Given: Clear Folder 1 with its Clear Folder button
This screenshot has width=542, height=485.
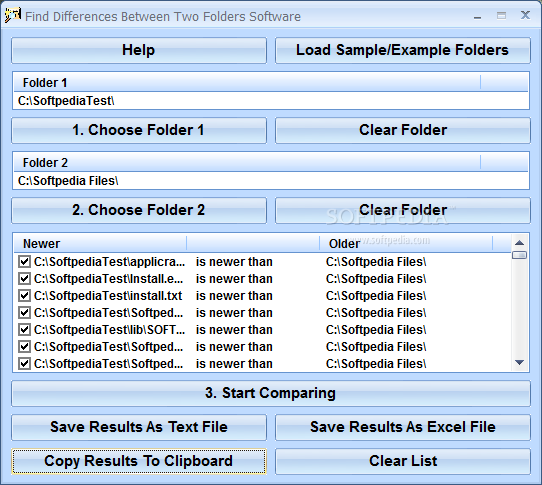Looking at the screenshot, I should [x=403, y=130].
